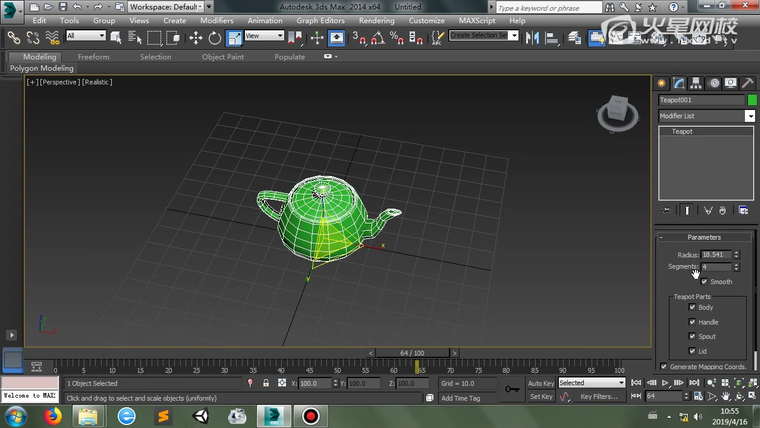Screen dimensions: 760x428
Task: Expand the Modifier List dropdown
Action: click(x=750, y=116)
